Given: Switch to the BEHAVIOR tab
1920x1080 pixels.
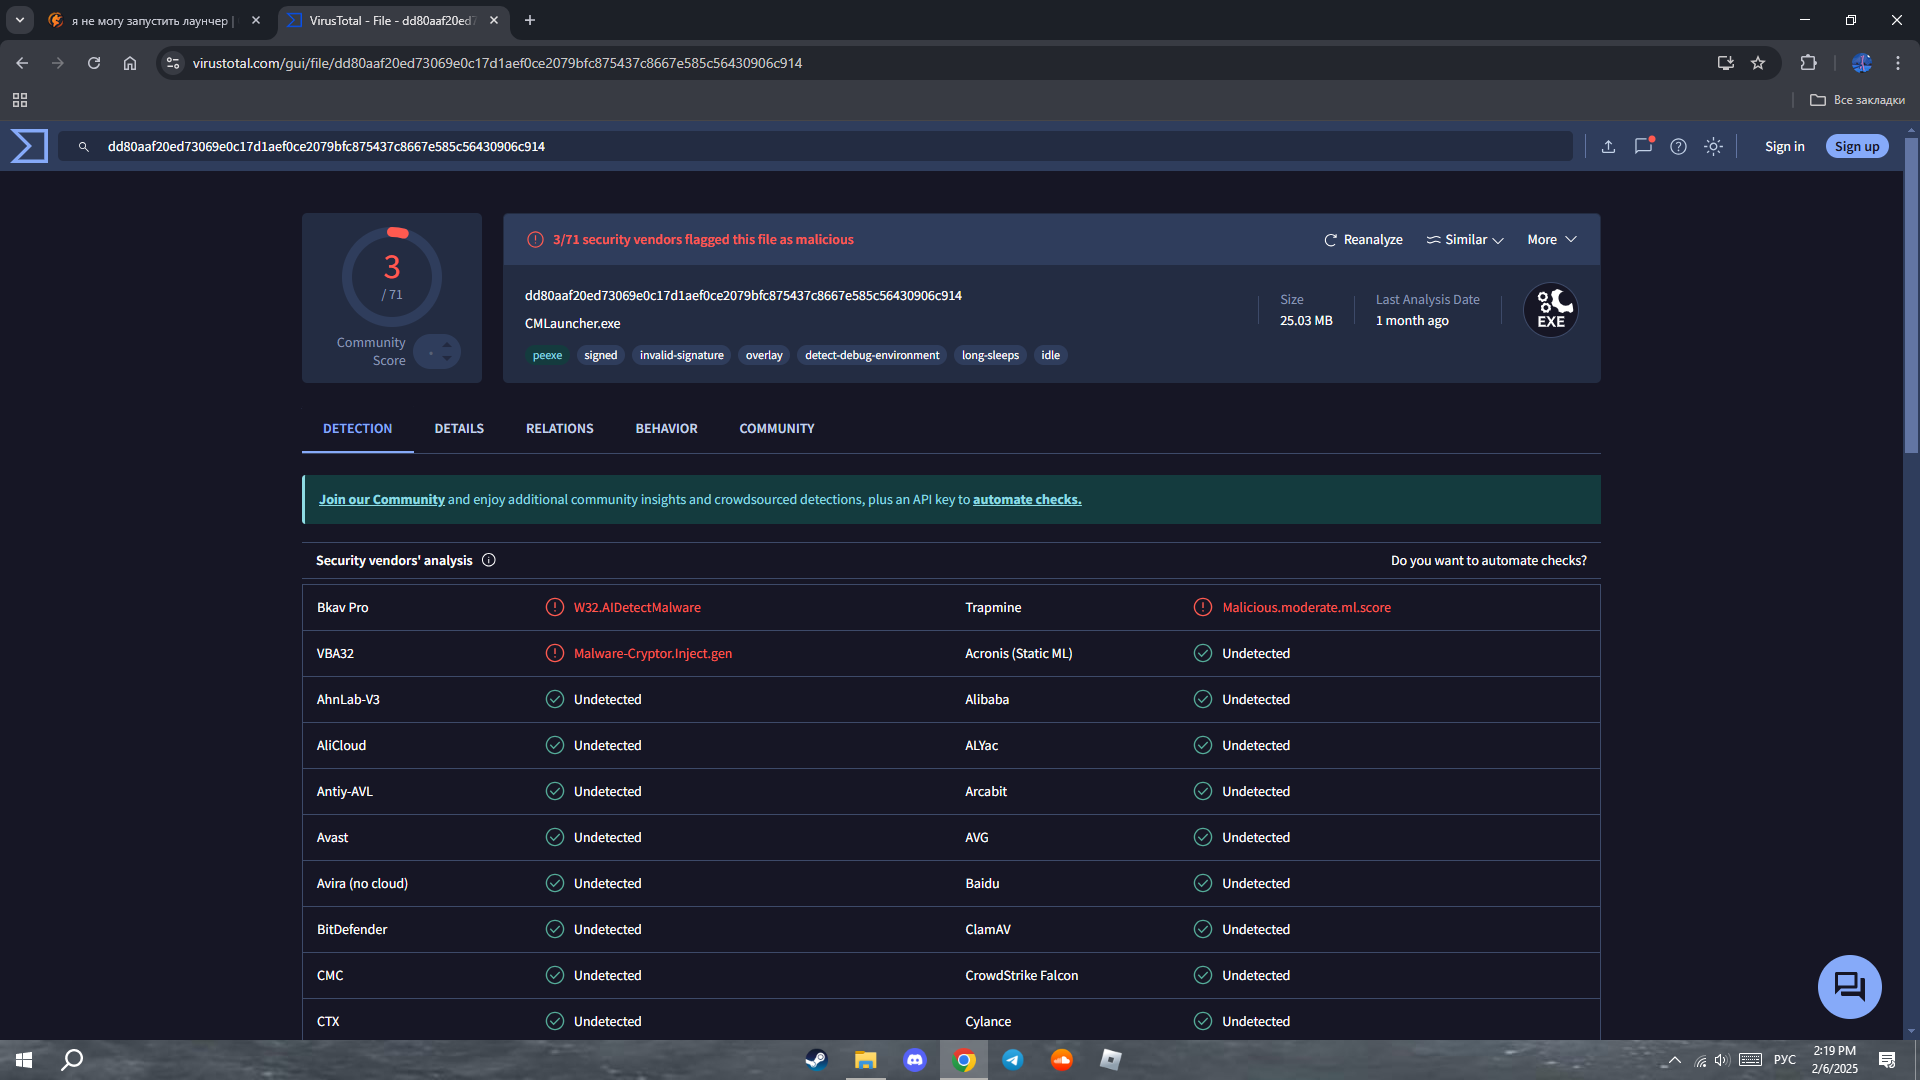Looking at the screenshot, I should coord(666,428).
